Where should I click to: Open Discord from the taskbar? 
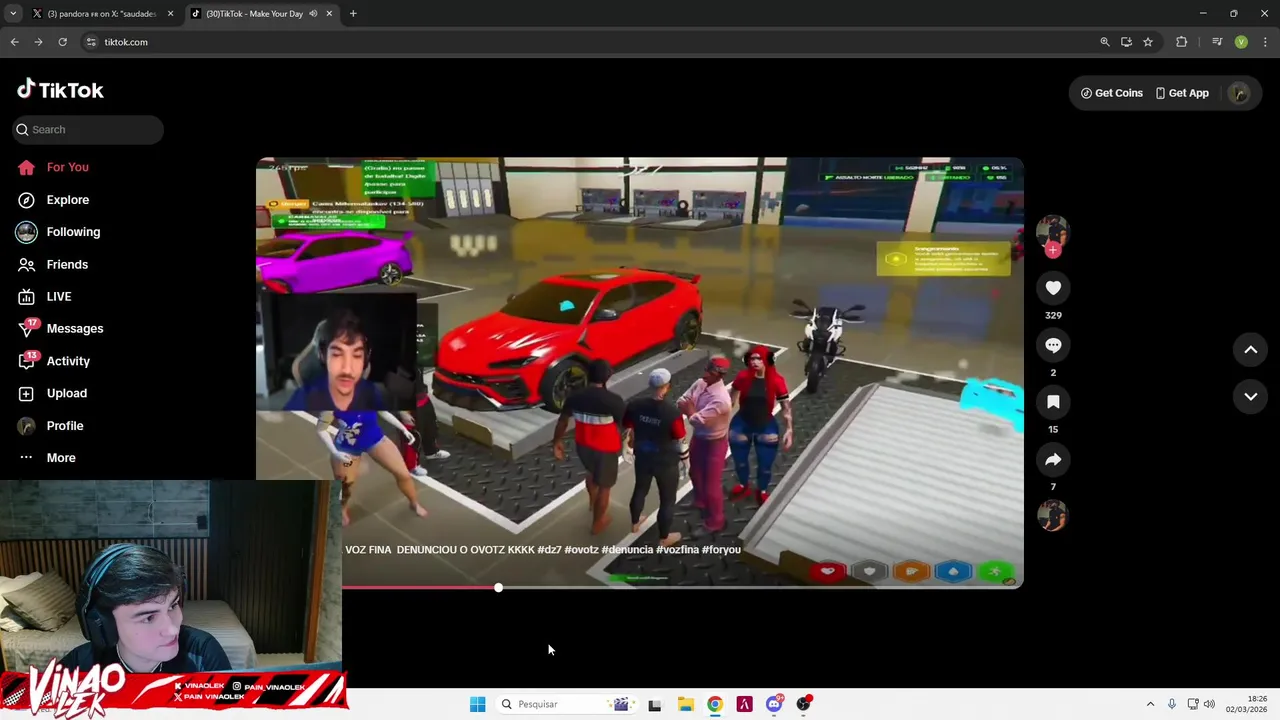point(774,704)
